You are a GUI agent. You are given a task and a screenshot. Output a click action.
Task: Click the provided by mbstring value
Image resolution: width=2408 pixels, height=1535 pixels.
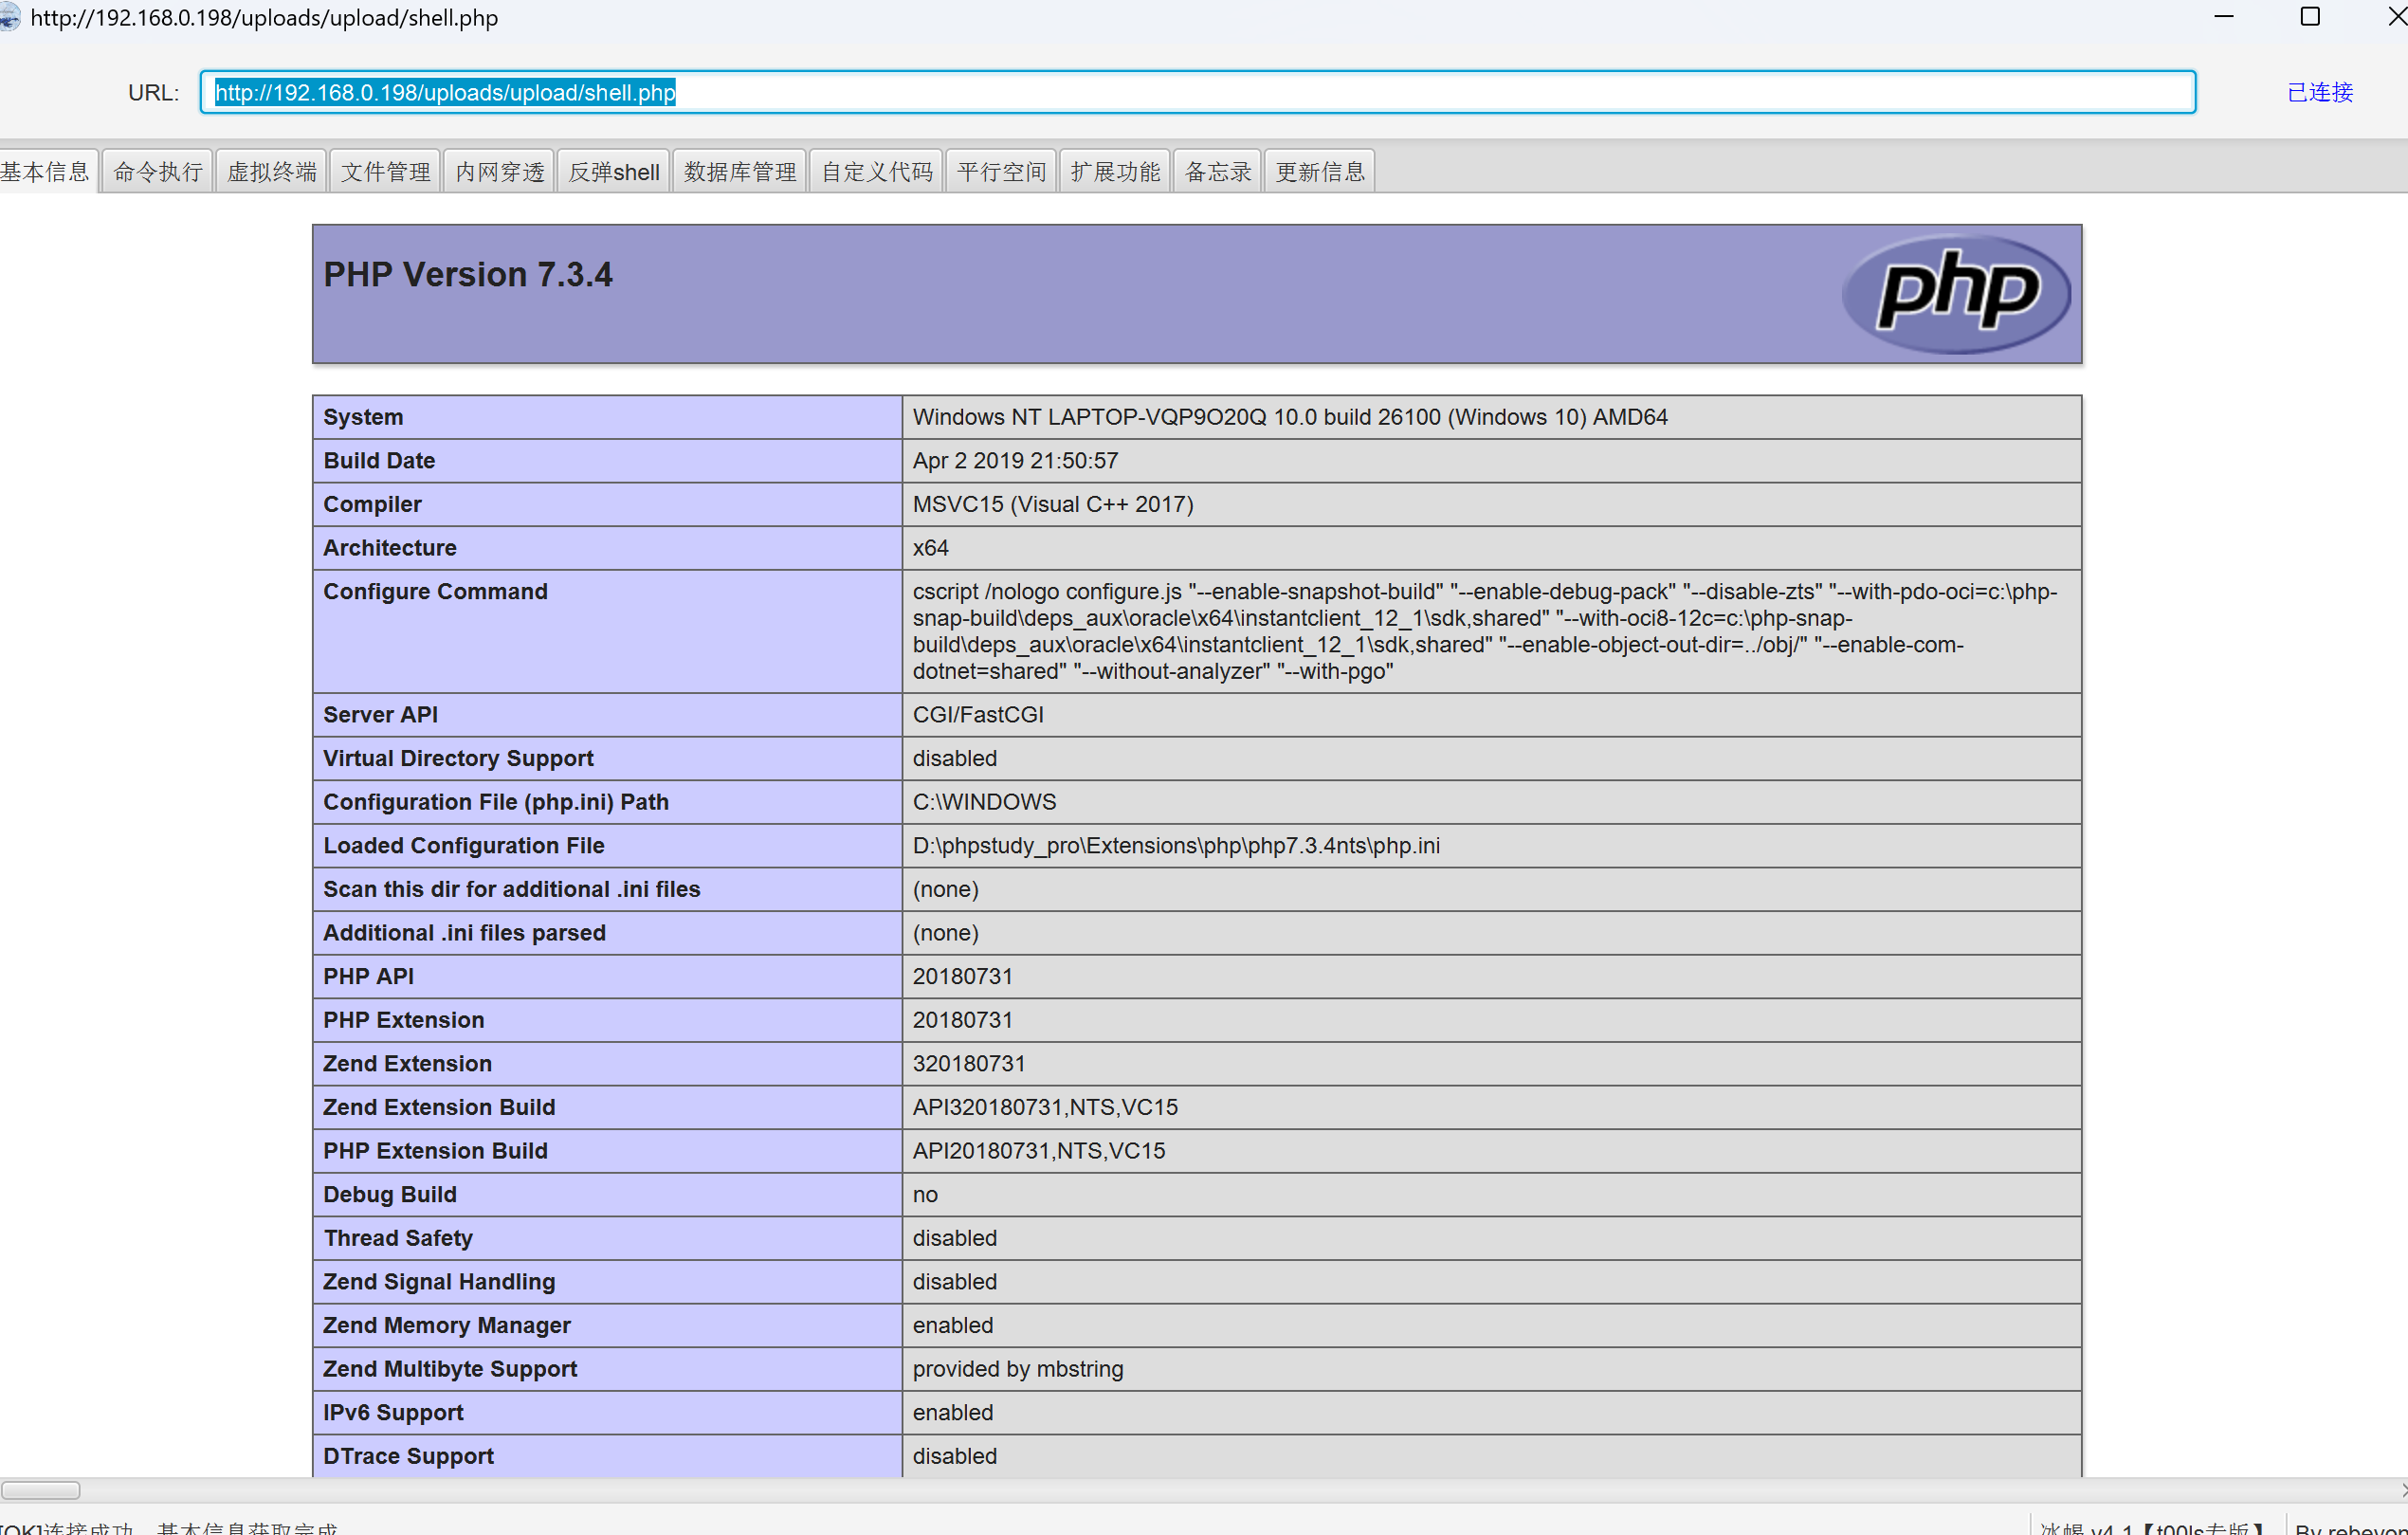coord(1018,1369)
